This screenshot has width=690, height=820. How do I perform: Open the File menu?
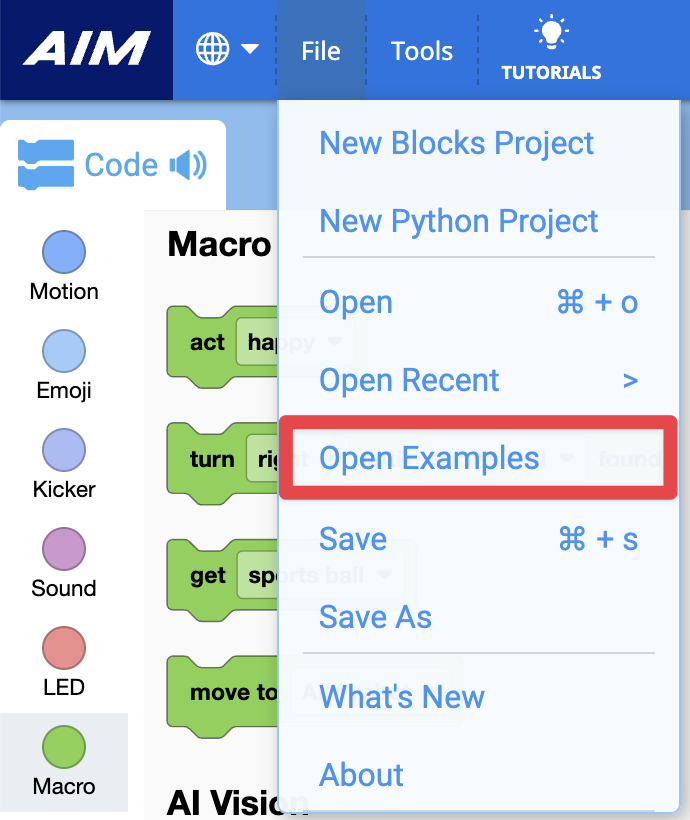tap(320, 51)
